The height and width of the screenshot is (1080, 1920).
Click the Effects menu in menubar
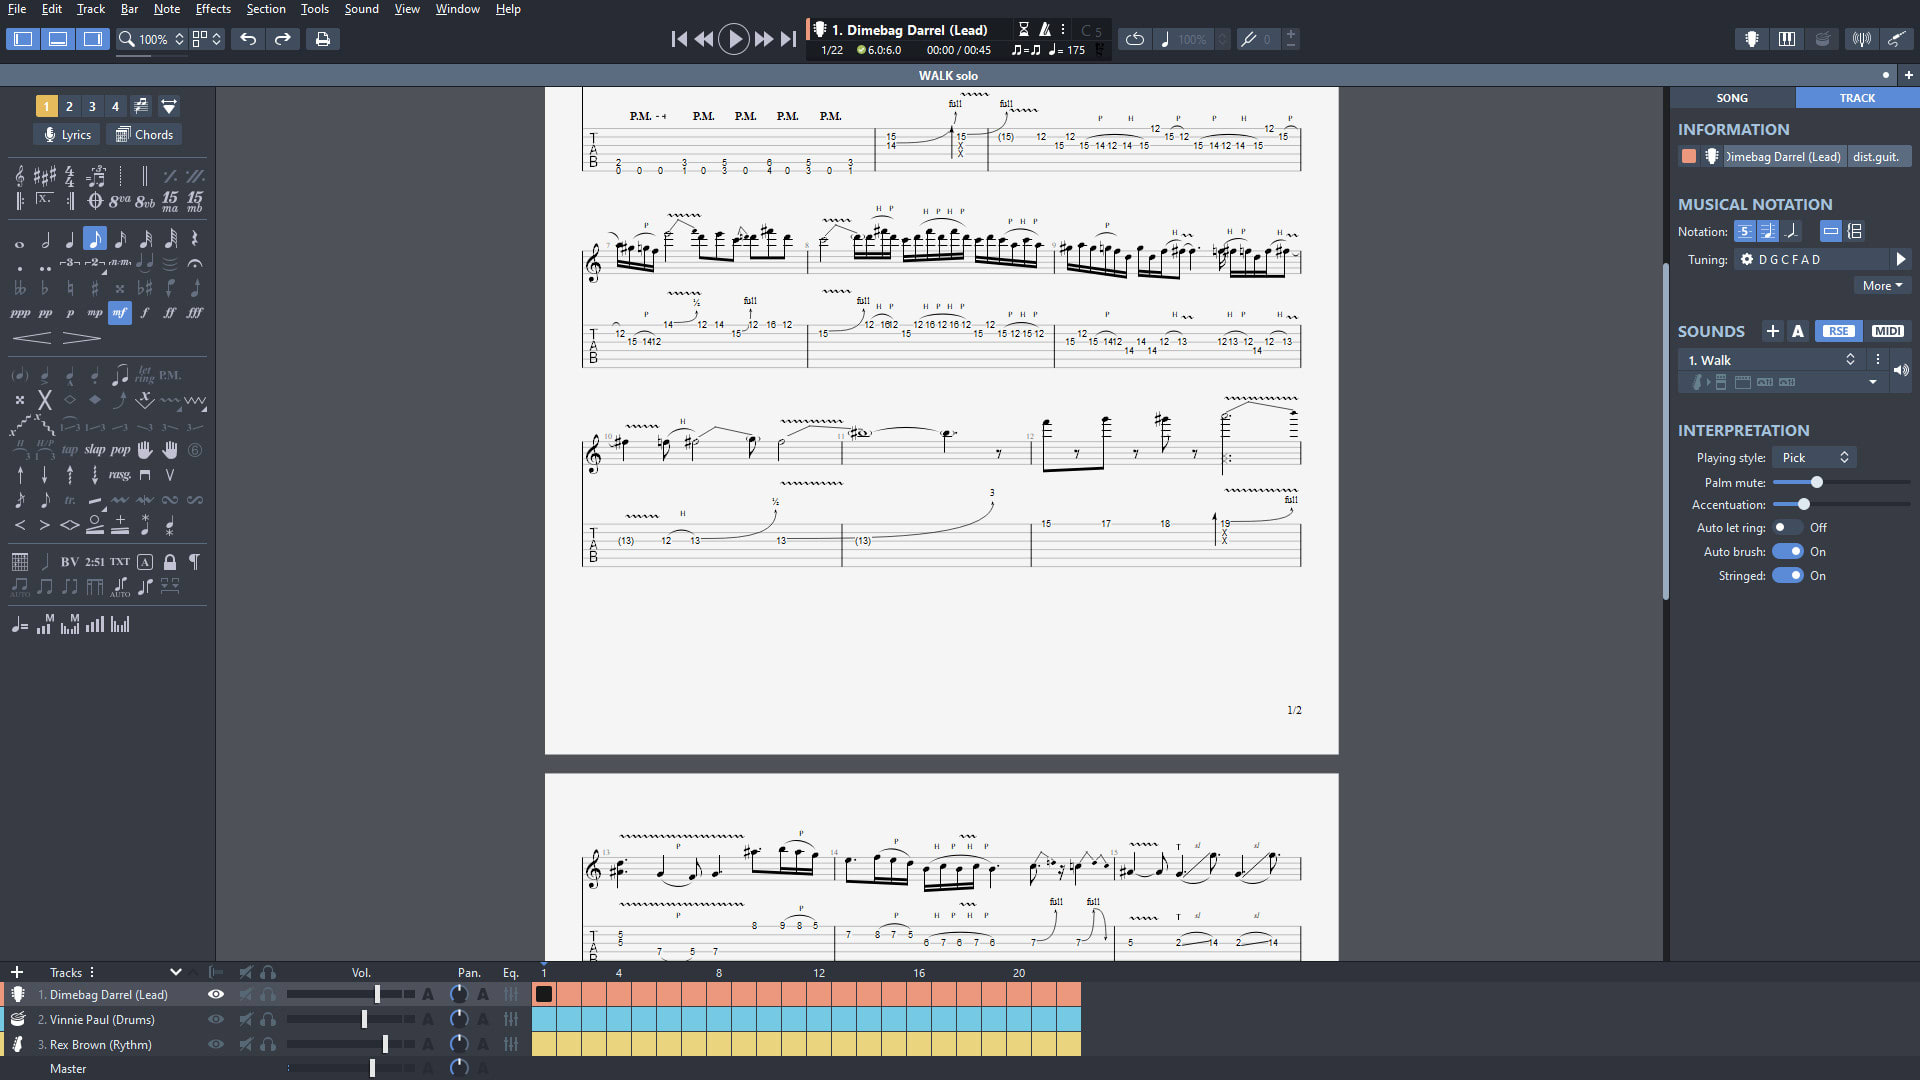tap(212, 9)
